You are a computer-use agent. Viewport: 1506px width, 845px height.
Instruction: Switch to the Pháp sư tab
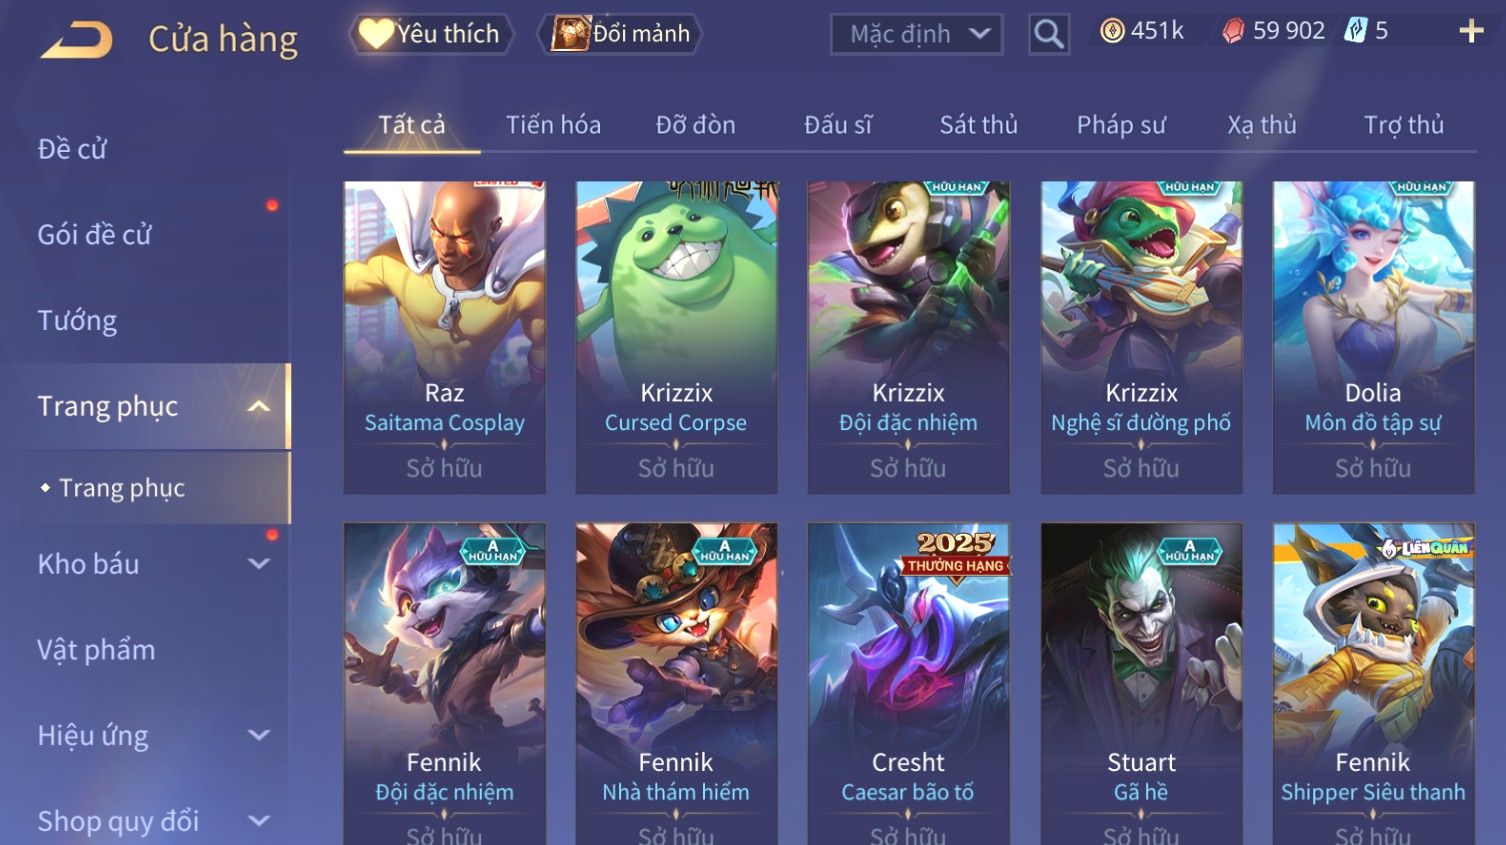click(x=1121, y=125)
